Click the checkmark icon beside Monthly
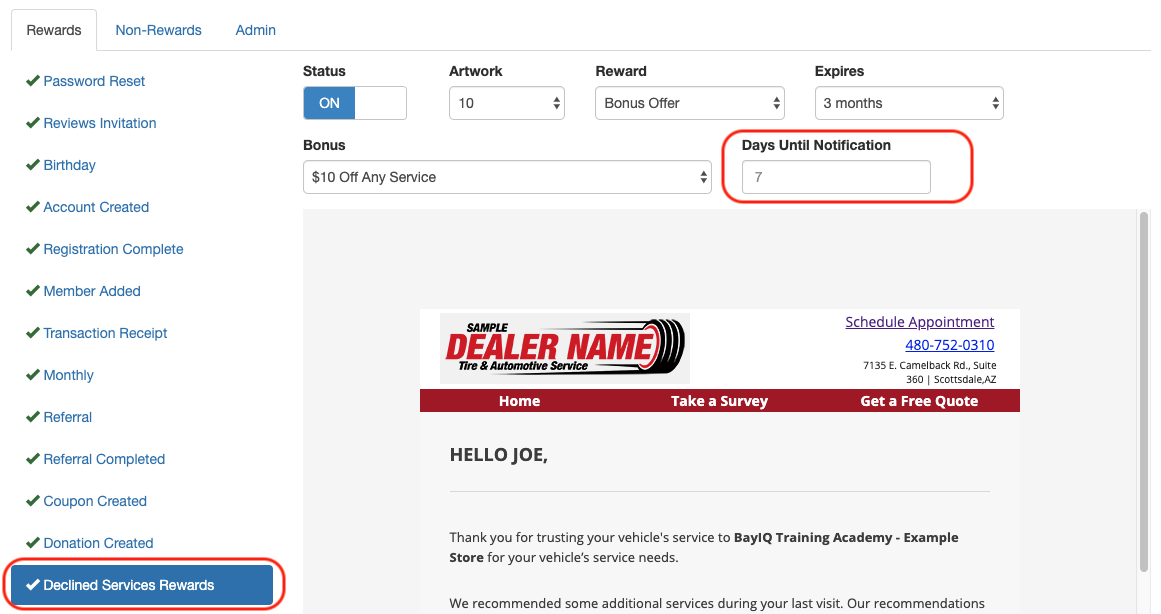The width and height of the screenshot is (1161, 614). [x=33, y=375]
